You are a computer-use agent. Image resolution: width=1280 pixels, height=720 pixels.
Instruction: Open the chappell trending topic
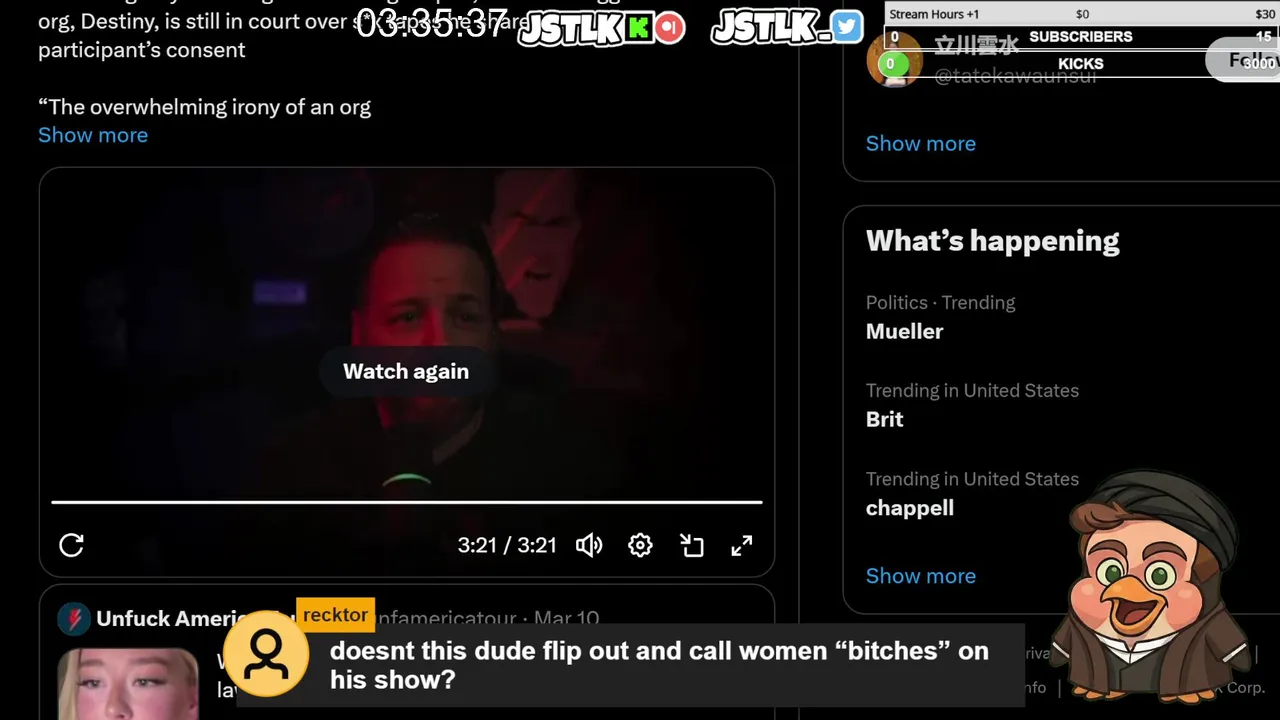[x=910, y=508]
